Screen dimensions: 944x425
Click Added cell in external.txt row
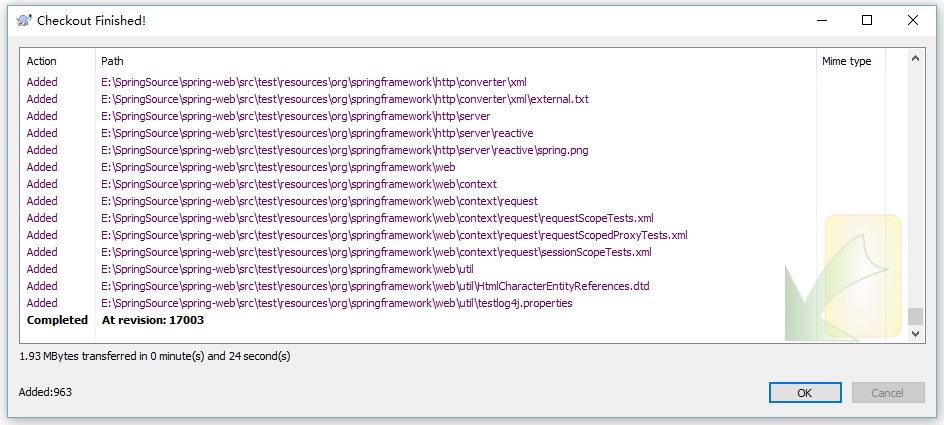[x=42, y=99]
